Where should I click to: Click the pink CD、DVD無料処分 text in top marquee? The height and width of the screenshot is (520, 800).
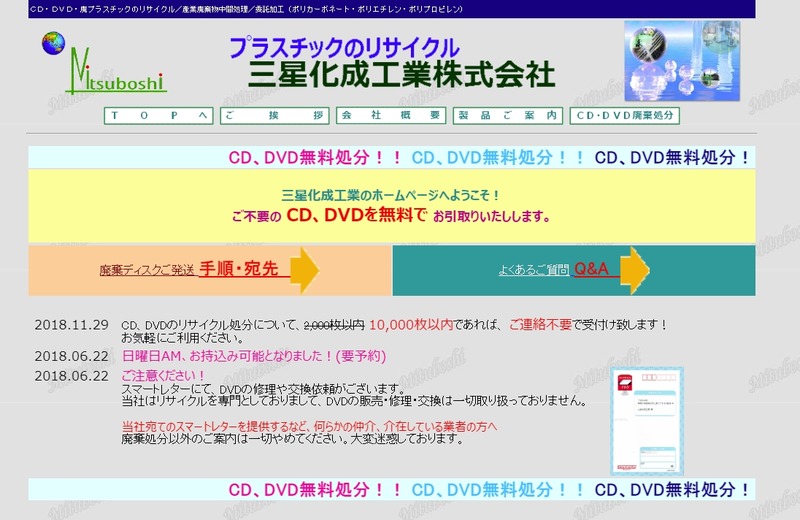[315, 157]
